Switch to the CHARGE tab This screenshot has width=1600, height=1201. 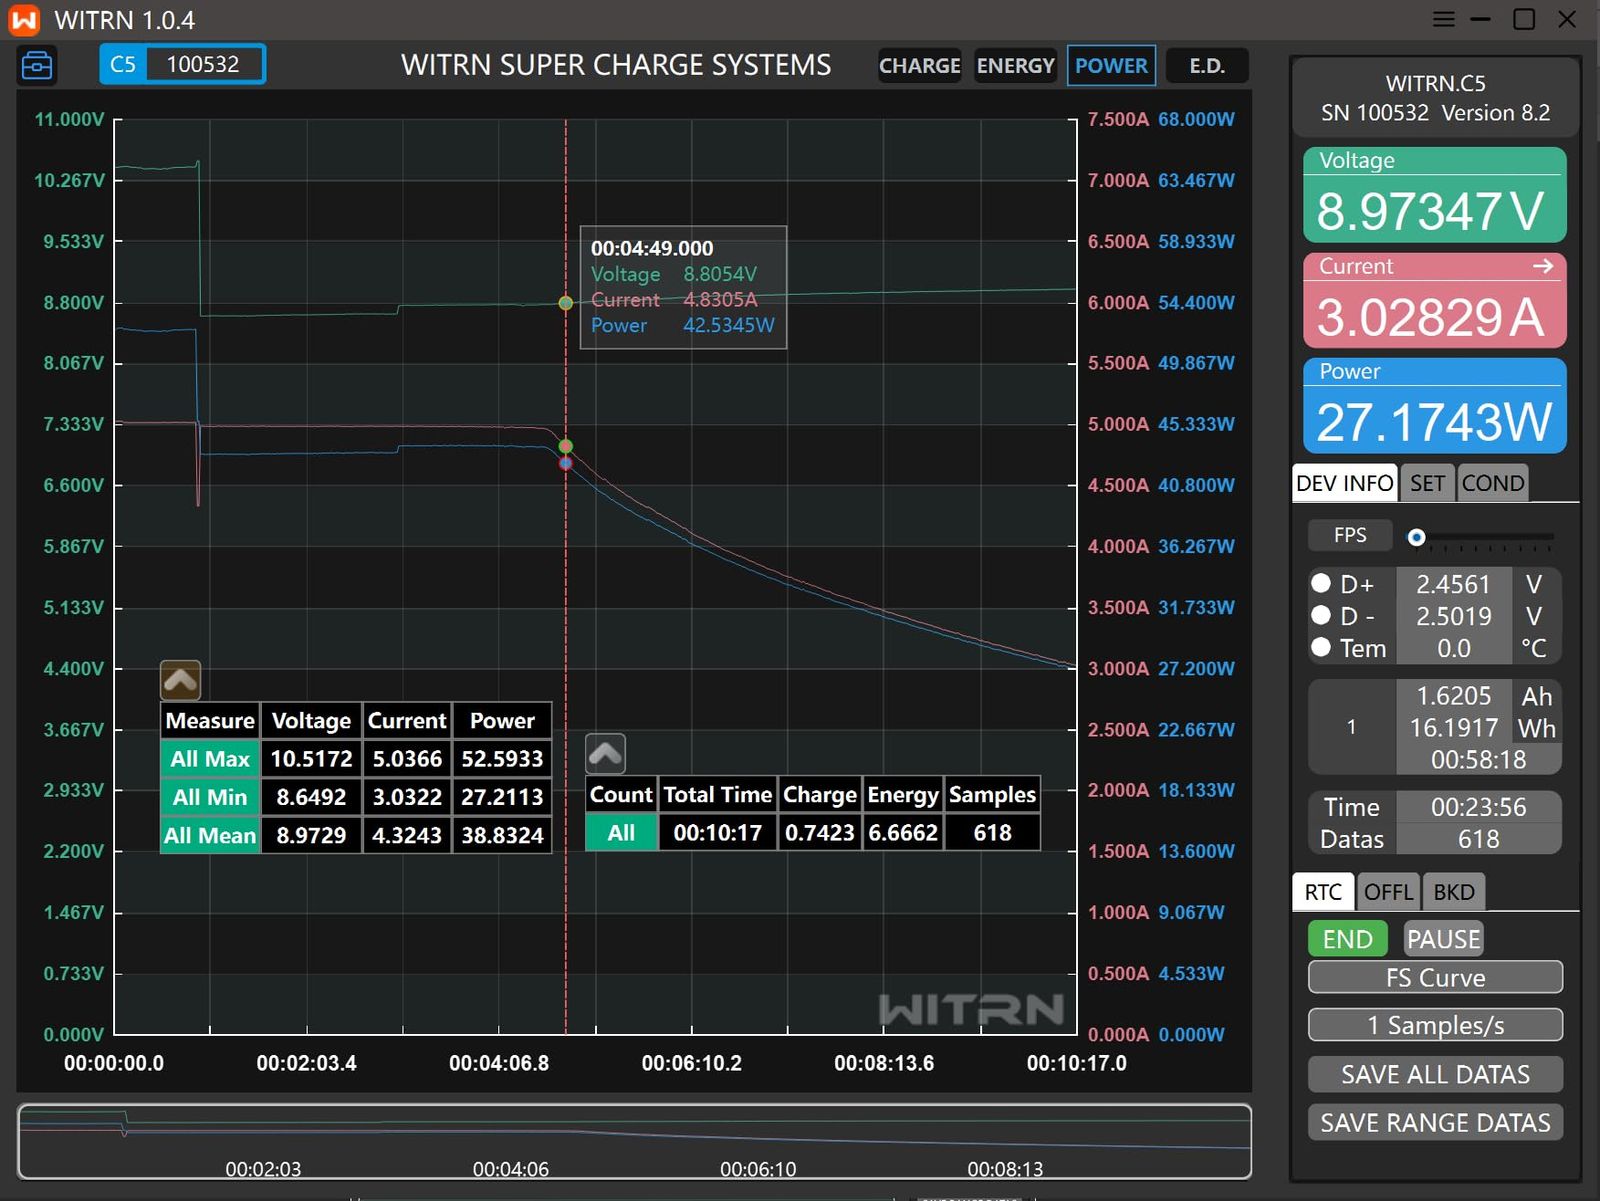[x=918, y=66]
